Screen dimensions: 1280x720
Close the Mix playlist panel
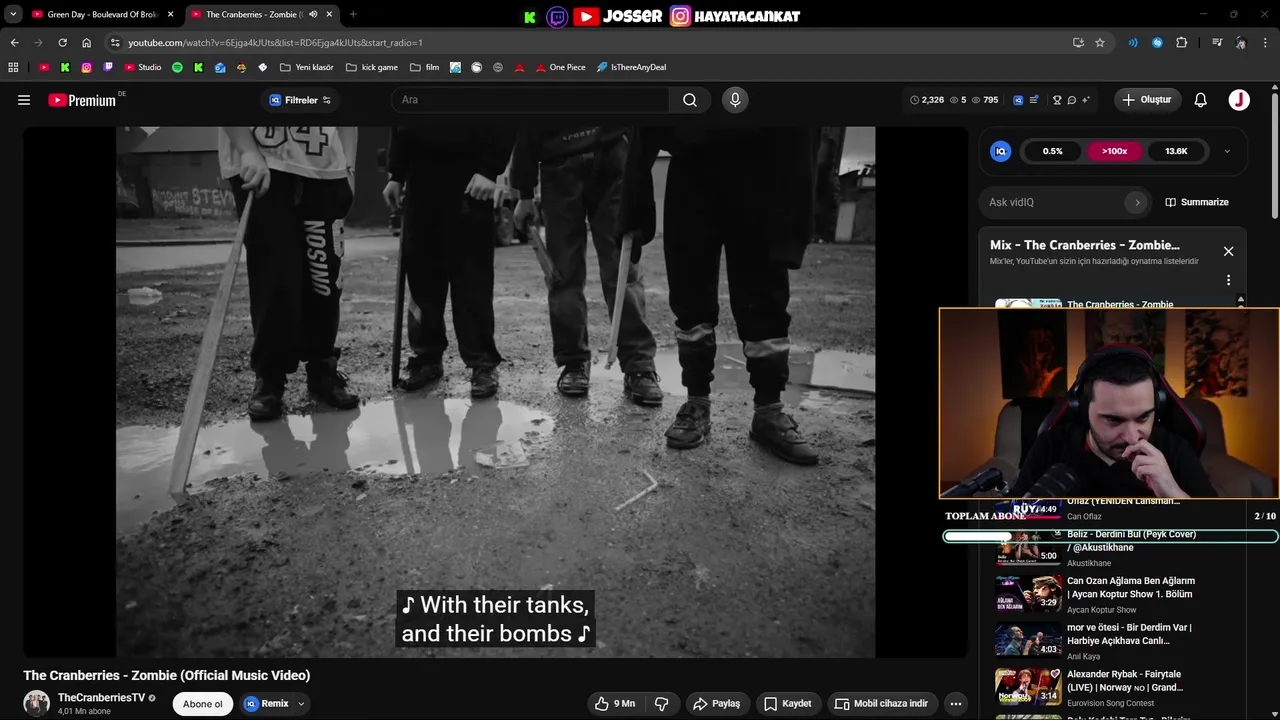(x=1228, y=251)
